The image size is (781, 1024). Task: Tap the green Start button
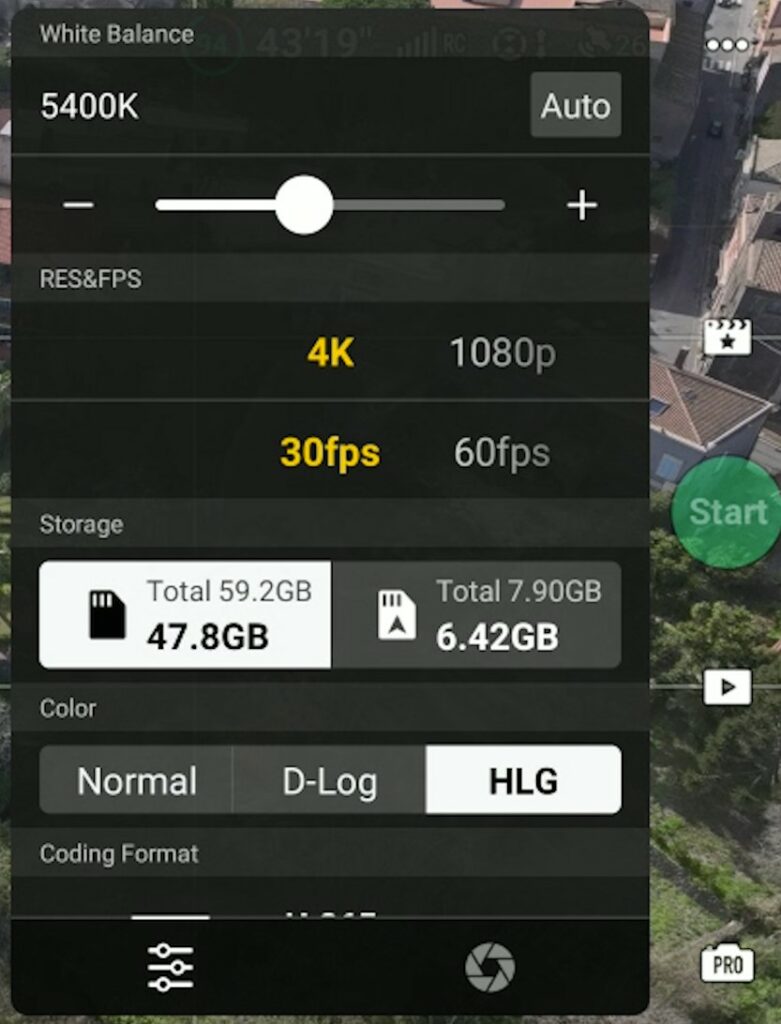pos(727,511)
